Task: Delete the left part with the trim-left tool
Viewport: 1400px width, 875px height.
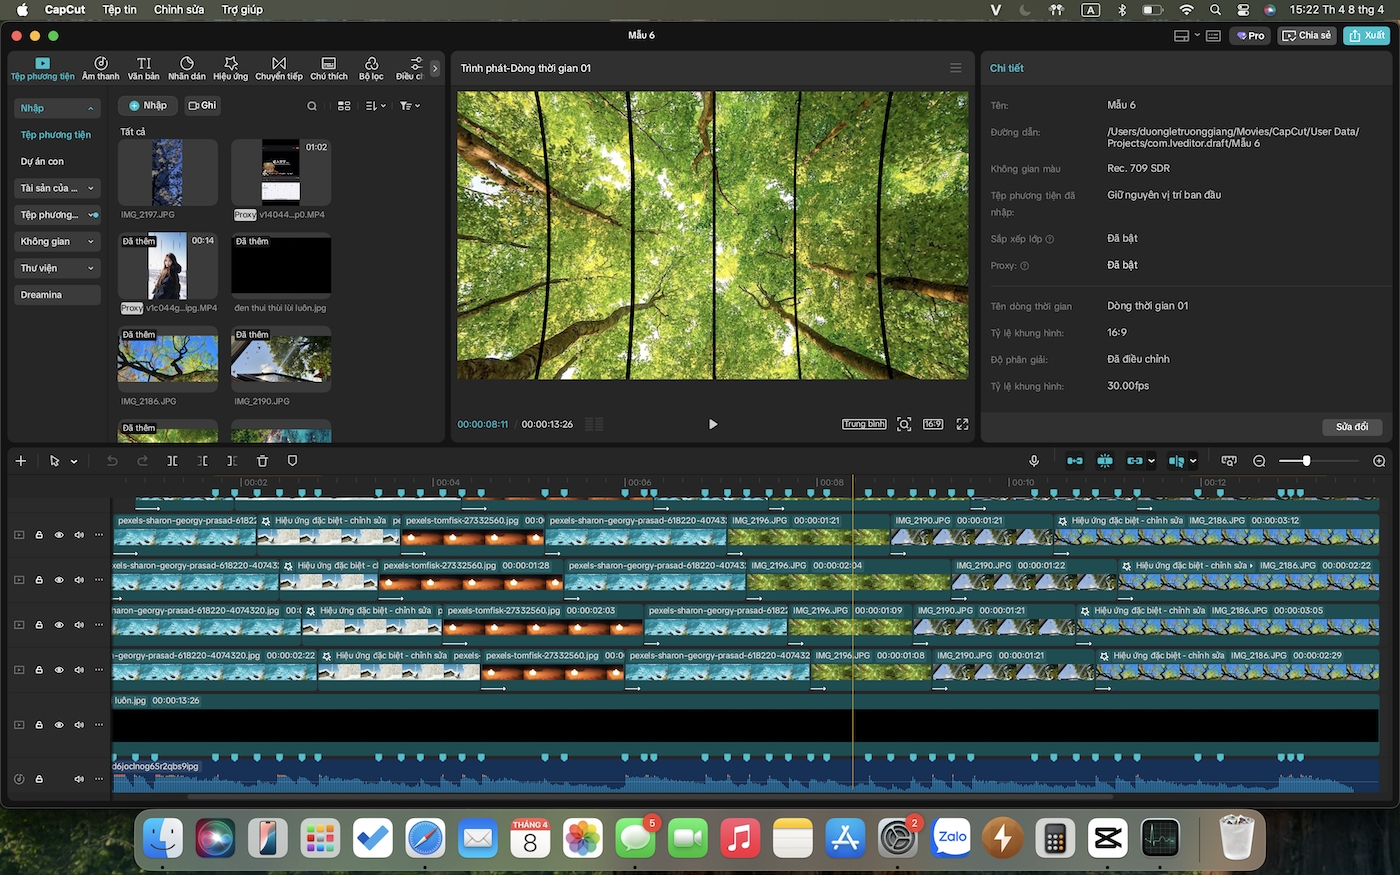Action: click(x=202, y=461)
